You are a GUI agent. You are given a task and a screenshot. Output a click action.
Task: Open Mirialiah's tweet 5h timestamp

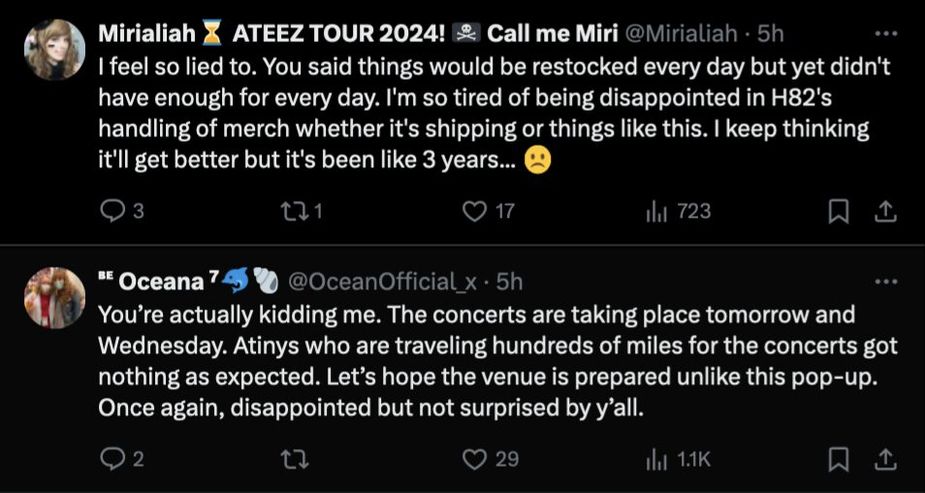point(770,33)
